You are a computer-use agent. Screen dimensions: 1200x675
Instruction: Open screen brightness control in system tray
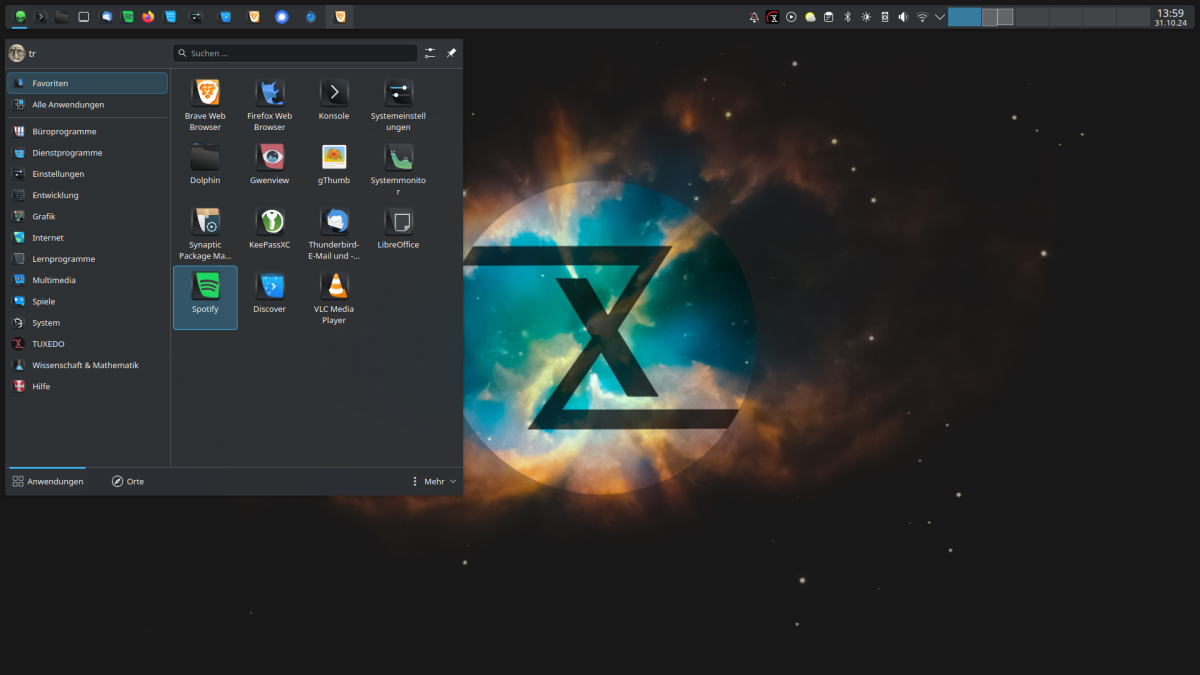coord(866,17)
